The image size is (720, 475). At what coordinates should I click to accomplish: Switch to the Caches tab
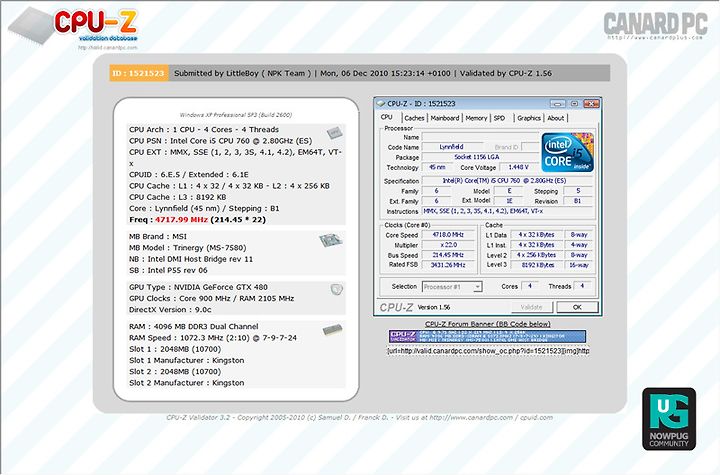(414, 118)
